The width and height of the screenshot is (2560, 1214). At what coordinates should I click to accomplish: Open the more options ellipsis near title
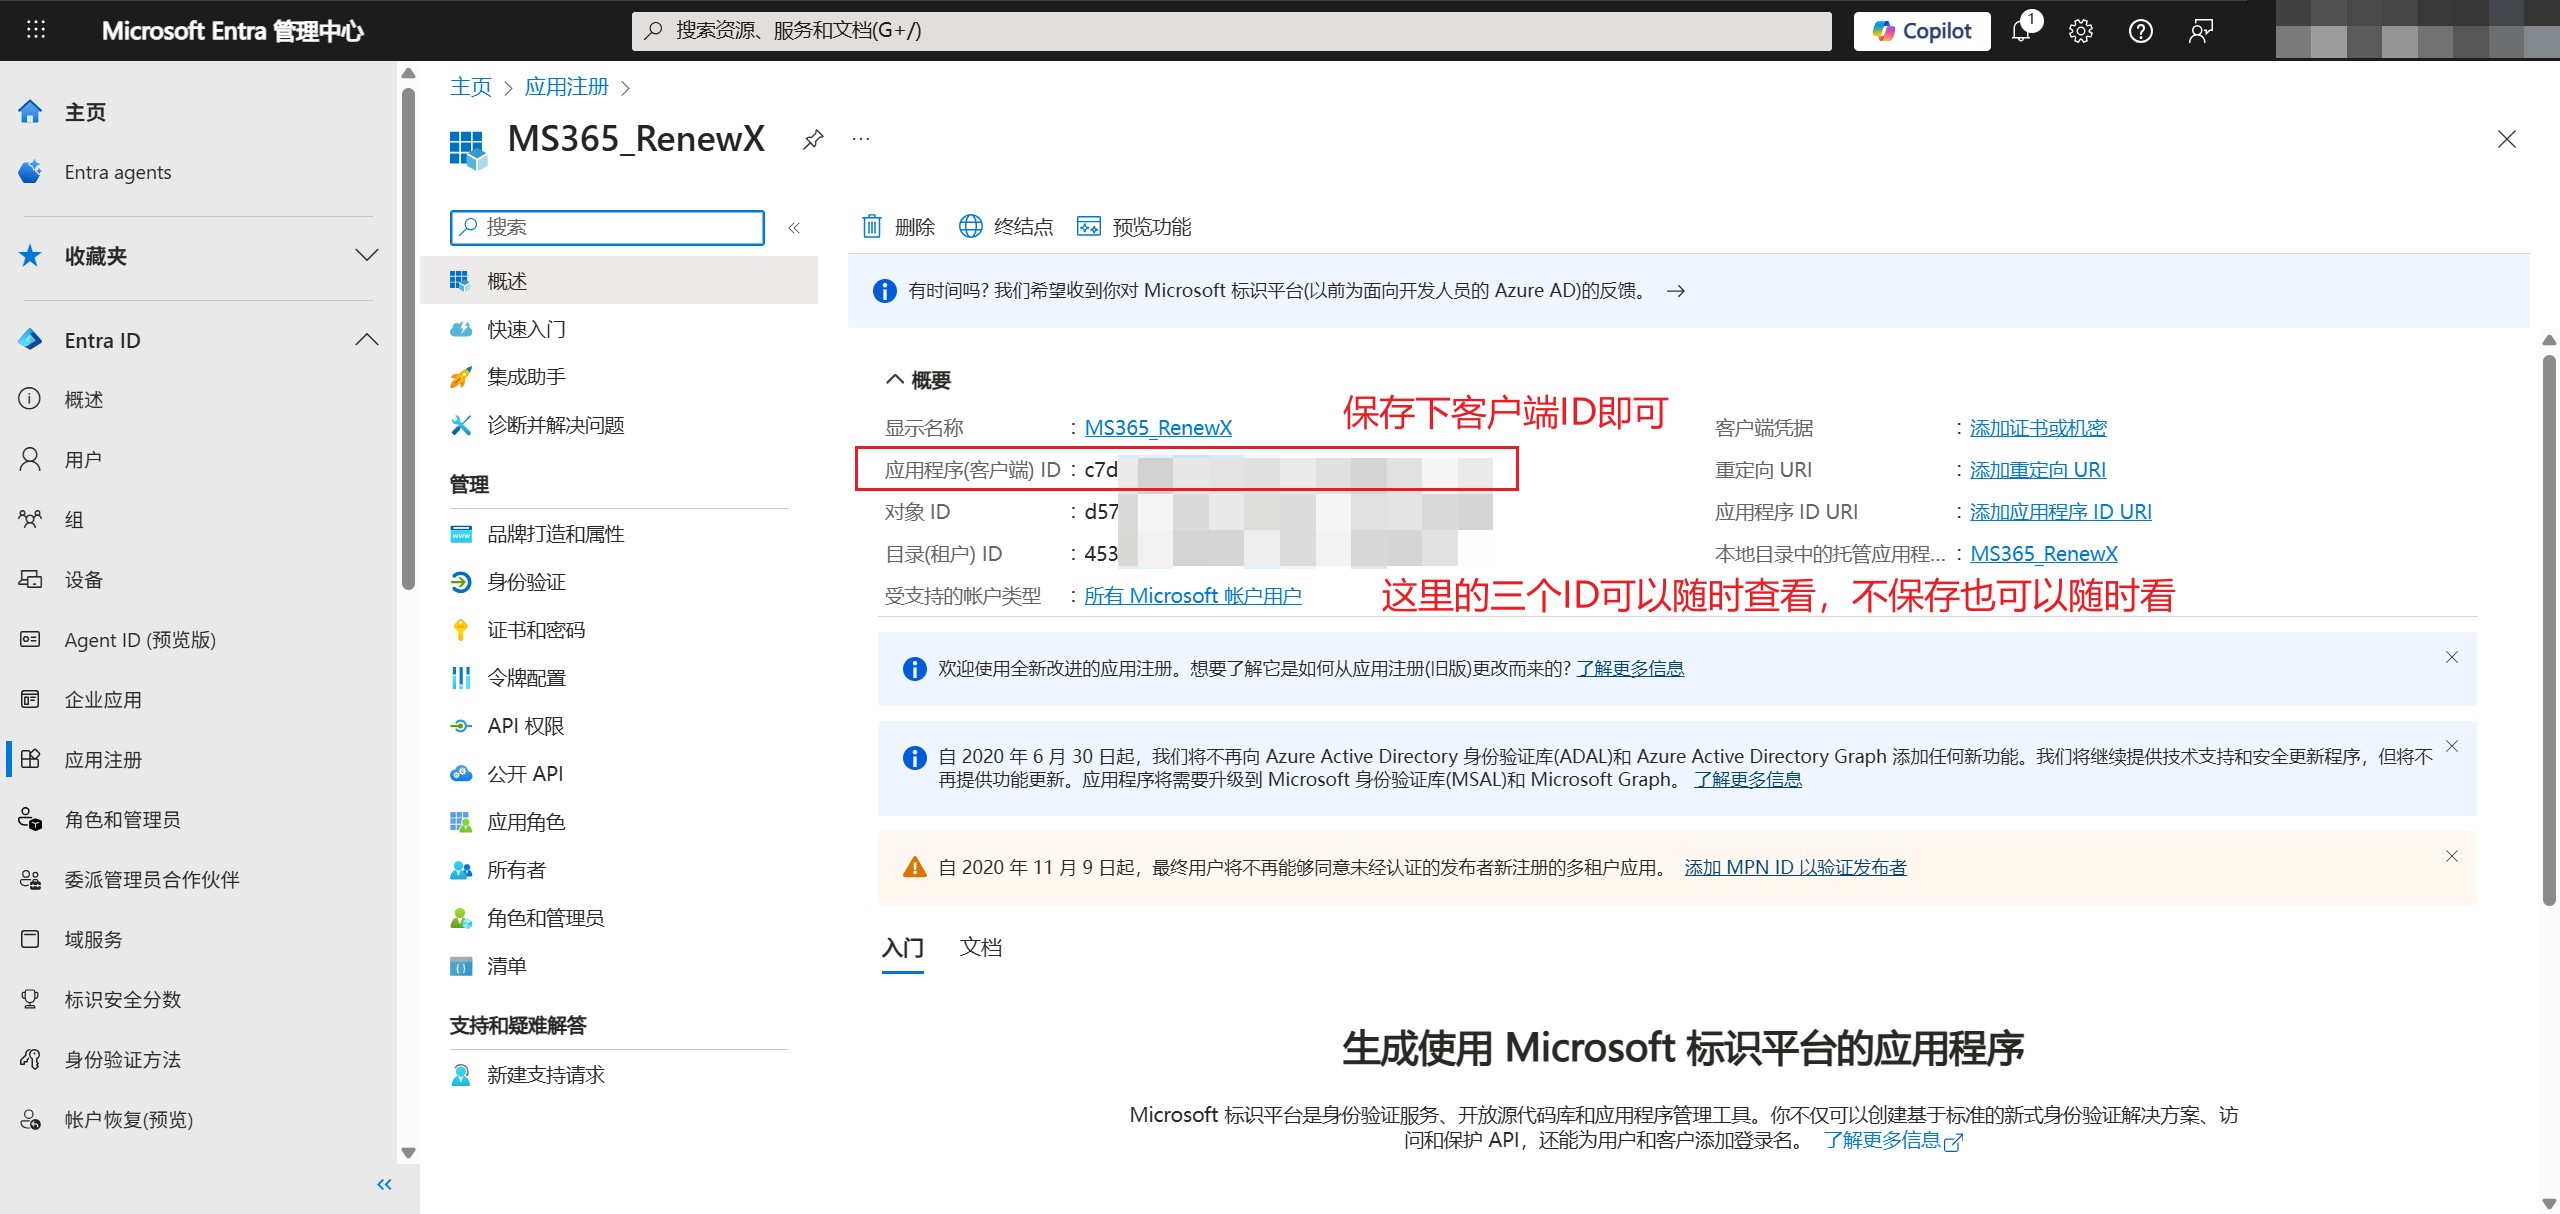(x=861, y=139)
